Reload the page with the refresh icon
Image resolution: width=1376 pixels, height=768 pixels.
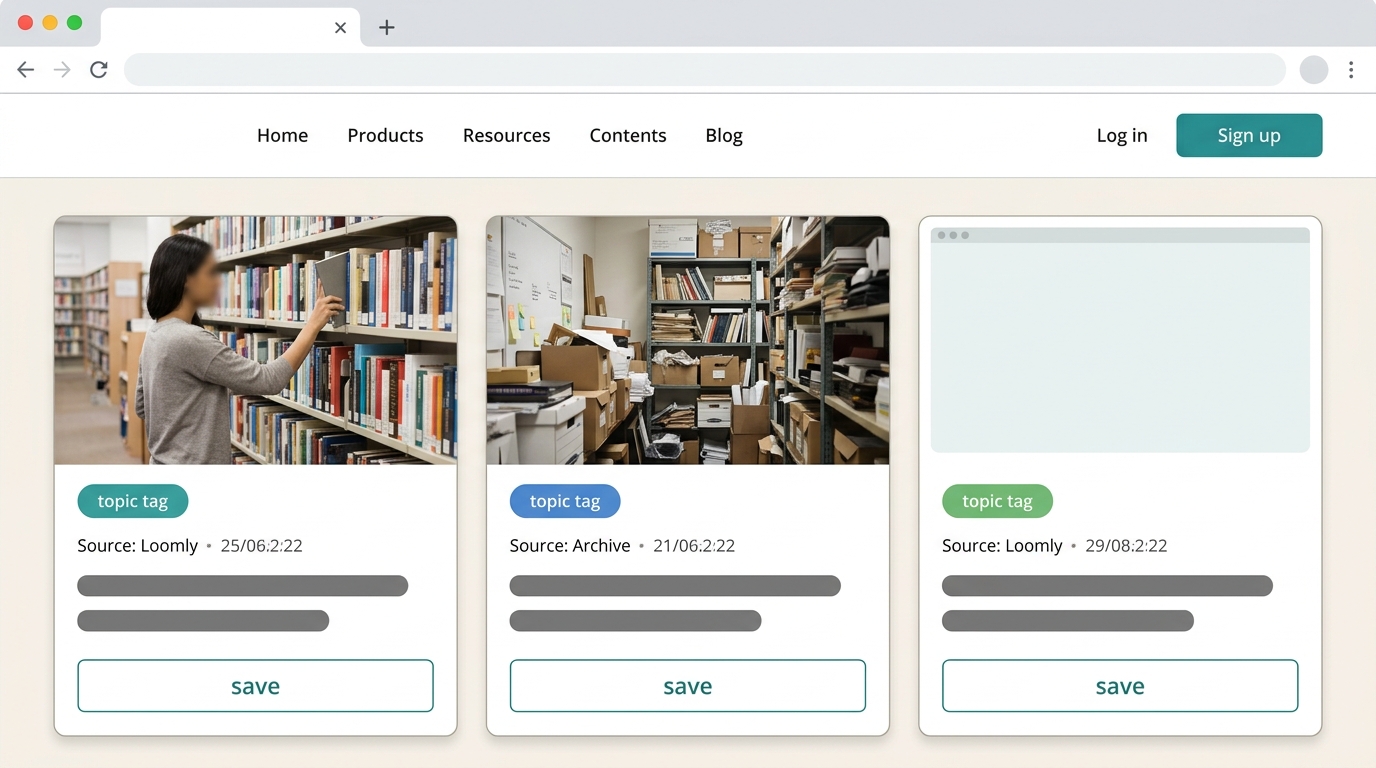click(98, 69)
